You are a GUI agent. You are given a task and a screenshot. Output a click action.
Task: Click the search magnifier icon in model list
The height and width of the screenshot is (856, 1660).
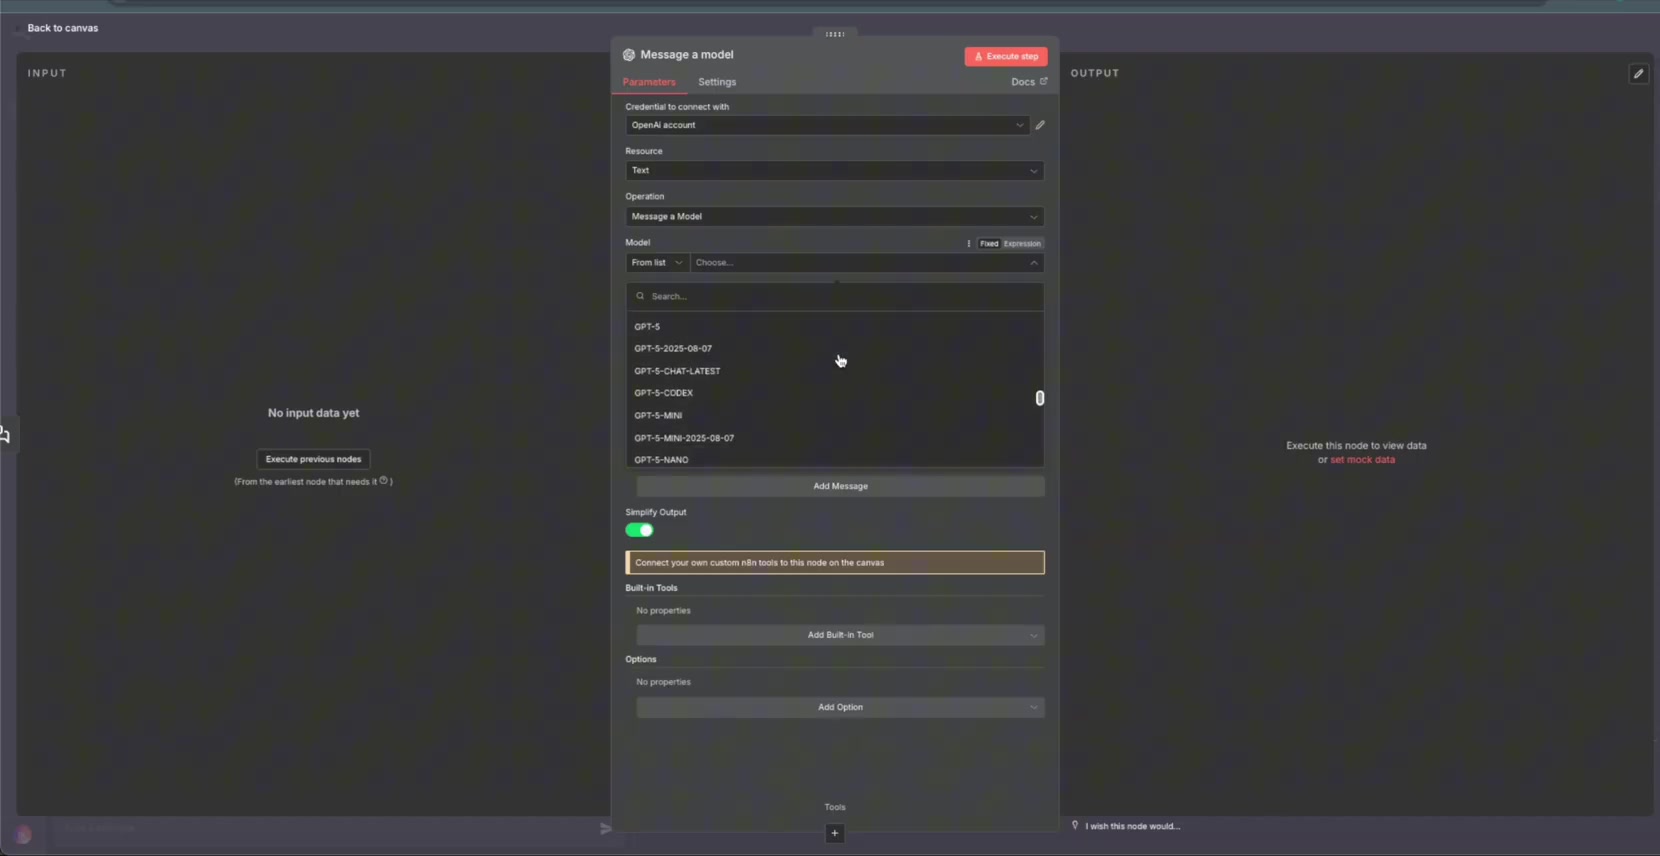click(x=640, y=296)
